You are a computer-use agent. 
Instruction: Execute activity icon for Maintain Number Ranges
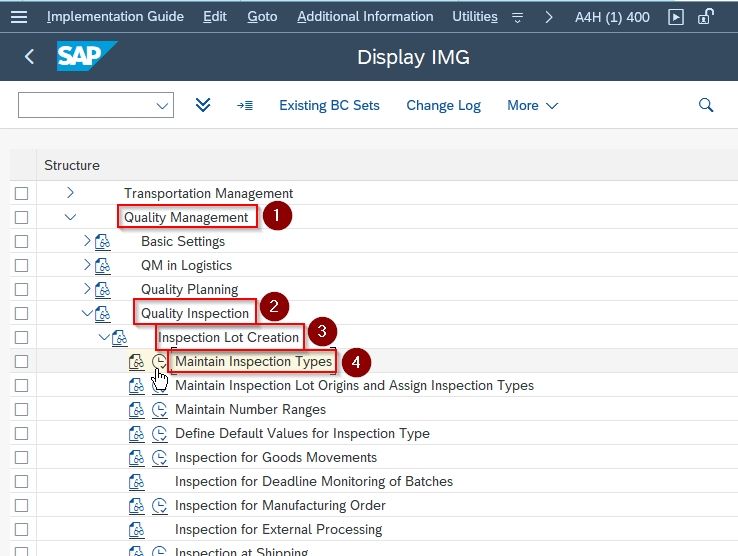coord(160,410)
